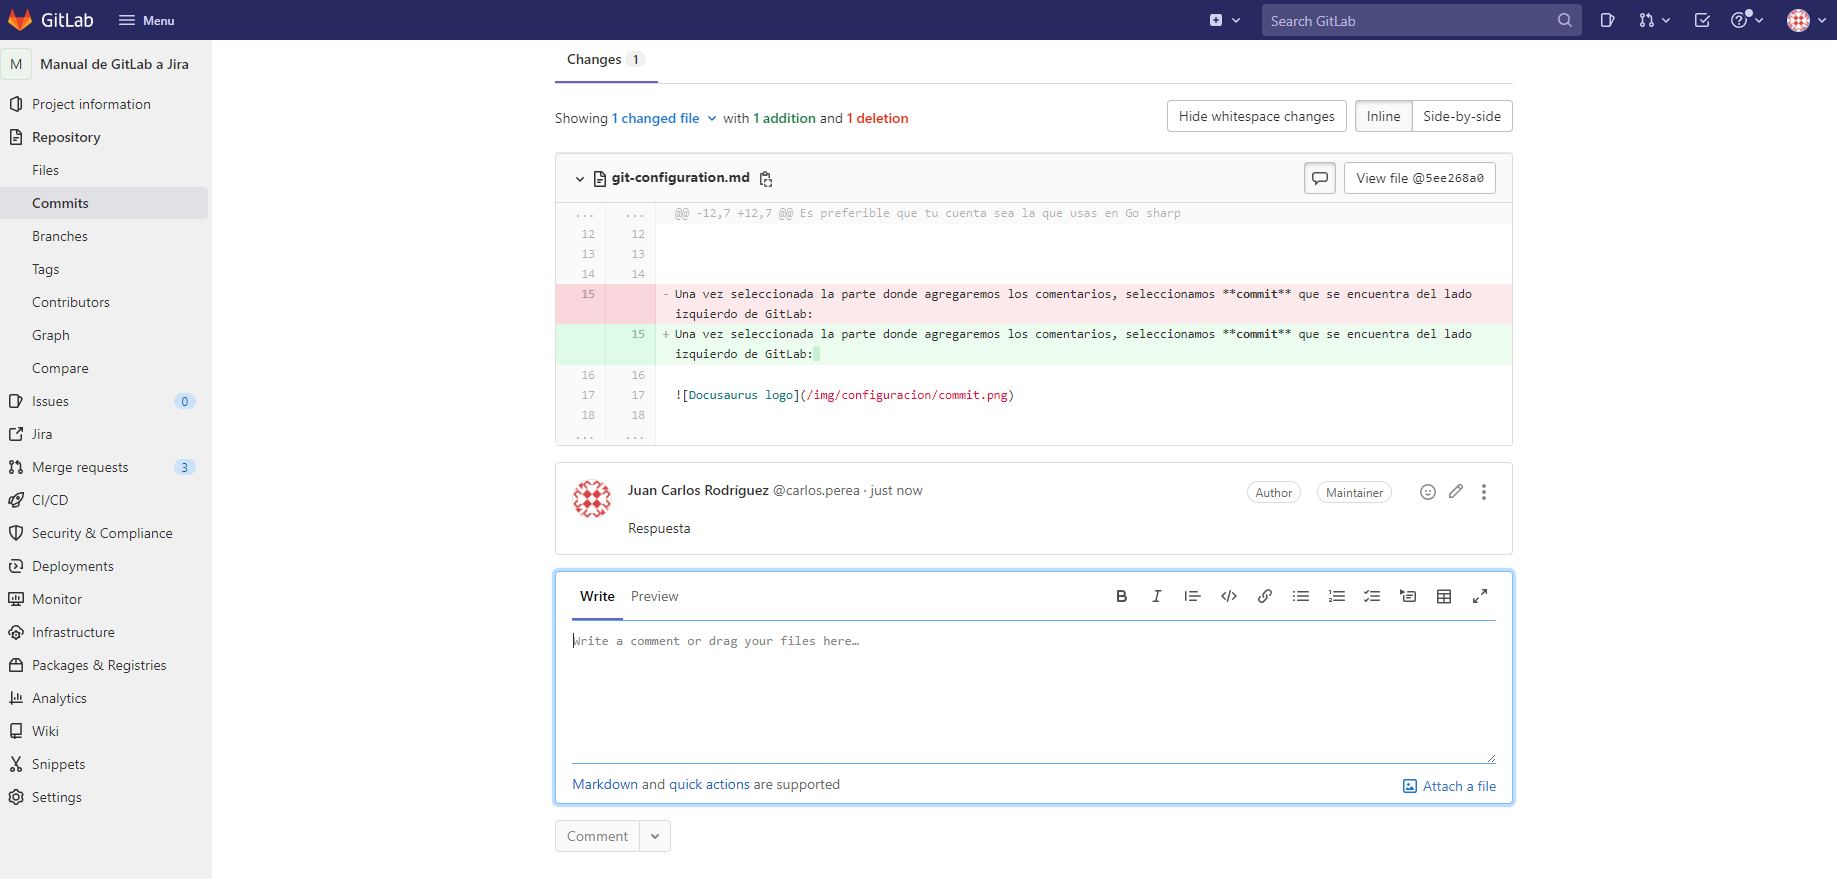Click the Security & Compliance shield icon
This screenshot has height=879, width=1837.
pos(16,533)
